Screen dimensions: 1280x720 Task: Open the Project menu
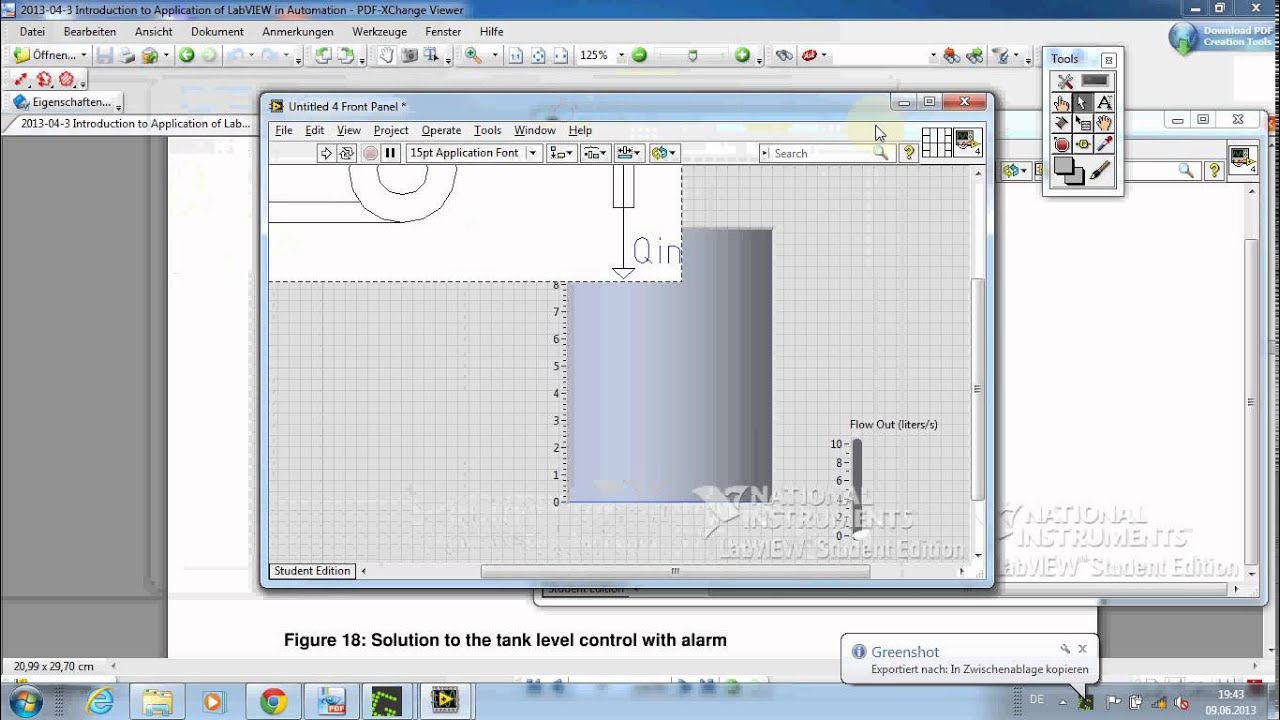pos(391,130)
